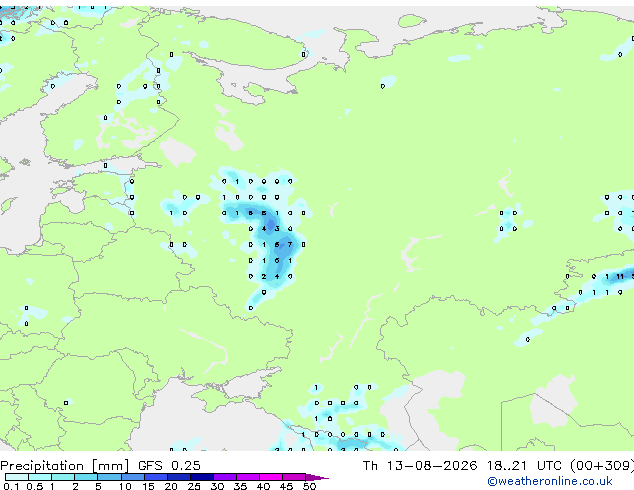Click the 0.5 to 1 mm legend swatch
Image resolution: width=634 pixels, height=490 pixels.
(x=40, y=477)
